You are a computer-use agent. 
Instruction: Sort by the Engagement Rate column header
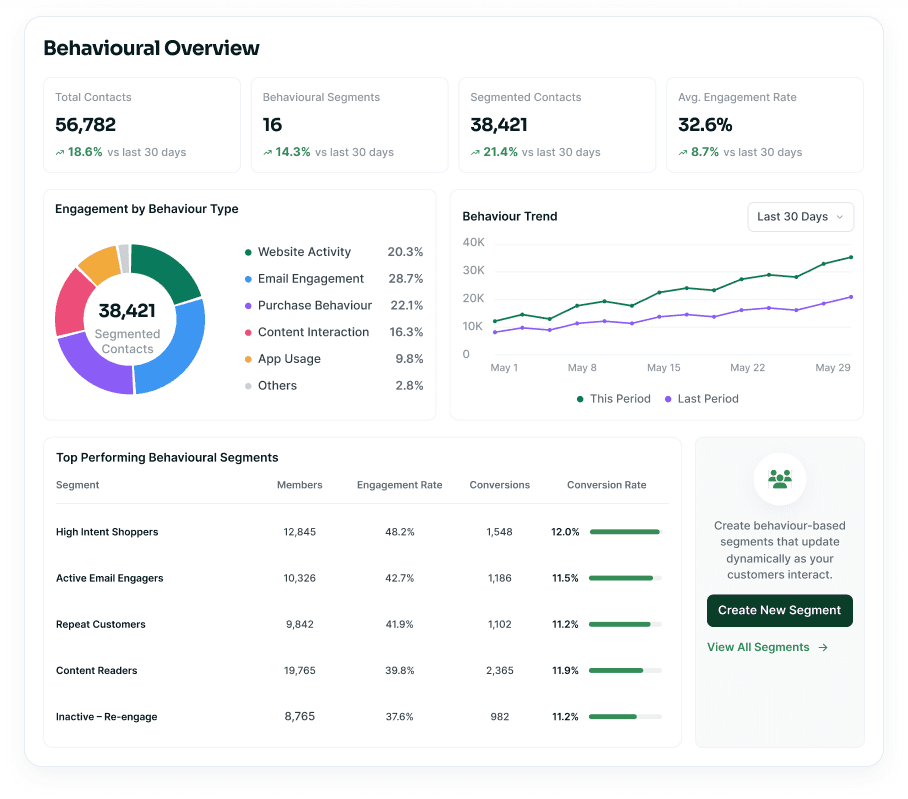pos(400,485)
